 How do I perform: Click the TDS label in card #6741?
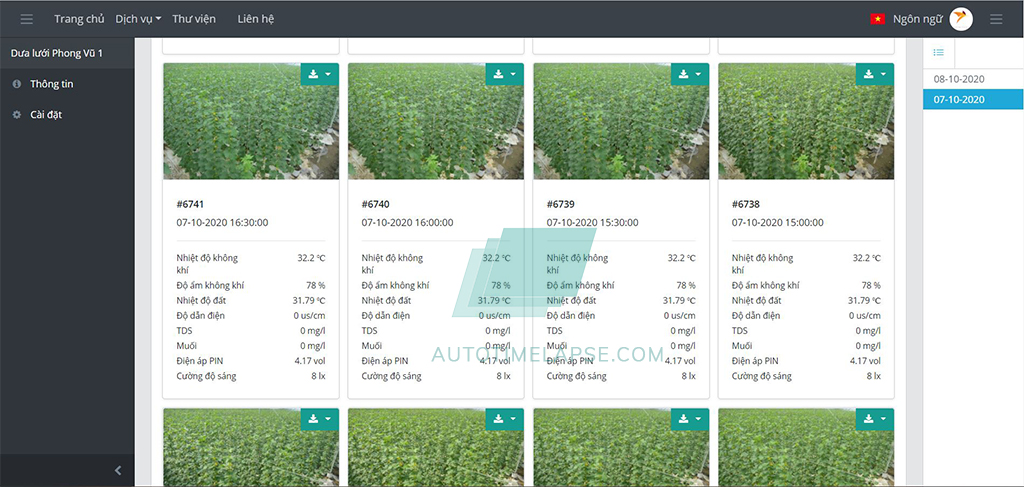point(184,331)
